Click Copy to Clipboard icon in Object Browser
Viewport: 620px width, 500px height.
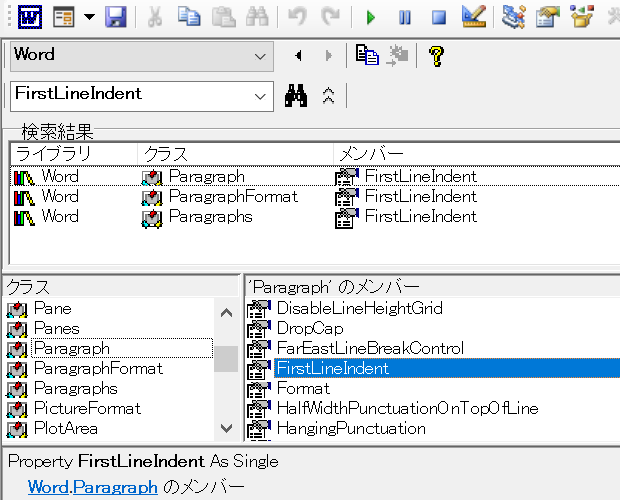coord(367,55)
